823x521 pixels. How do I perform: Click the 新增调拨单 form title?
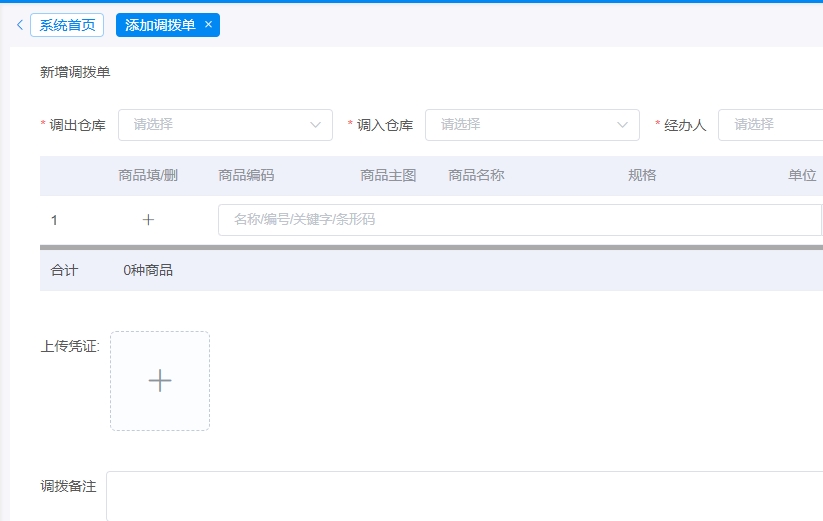[75, 72]
